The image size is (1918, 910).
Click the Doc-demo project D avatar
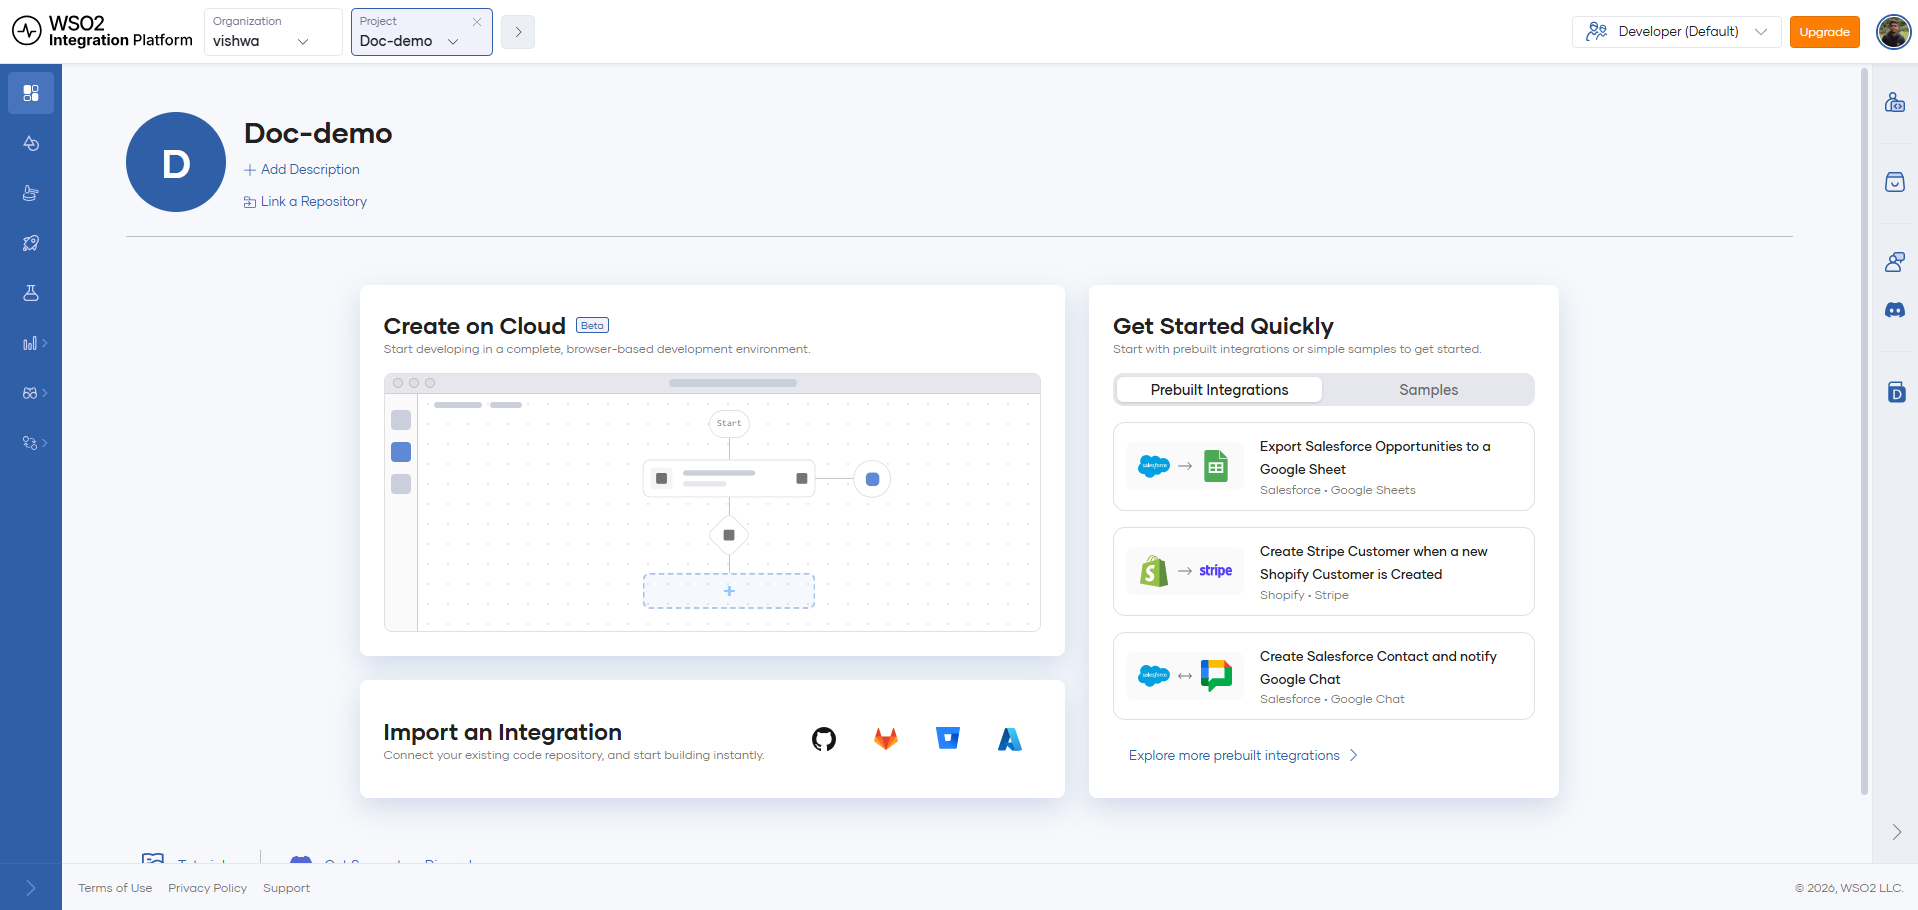(x=176, y=162)
